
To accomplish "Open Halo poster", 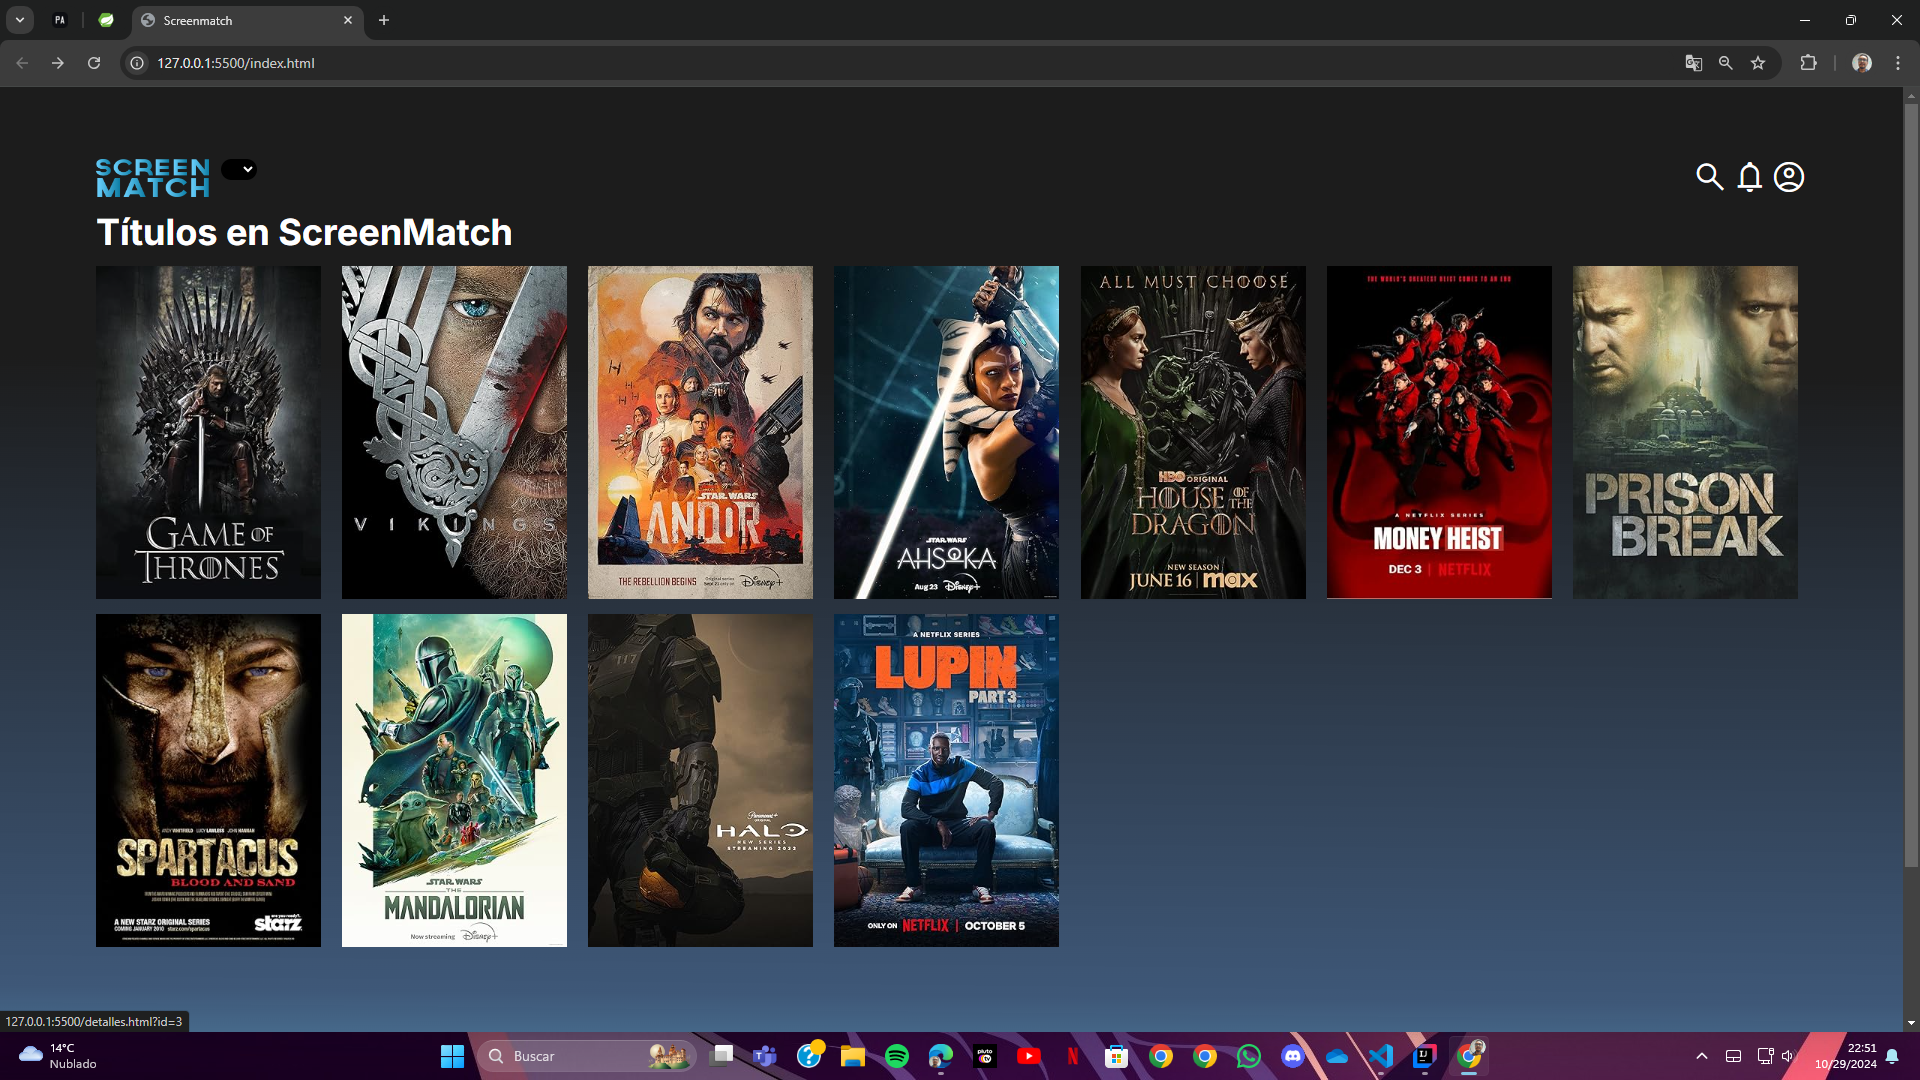I will pos(700,780).
